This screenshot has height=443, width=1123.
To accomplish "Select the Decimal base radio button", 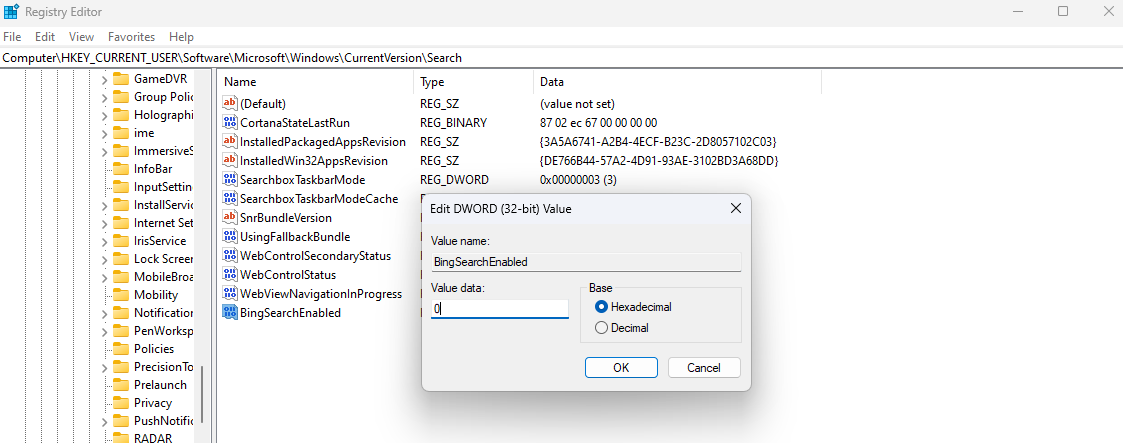I will [x=601, y=328].
